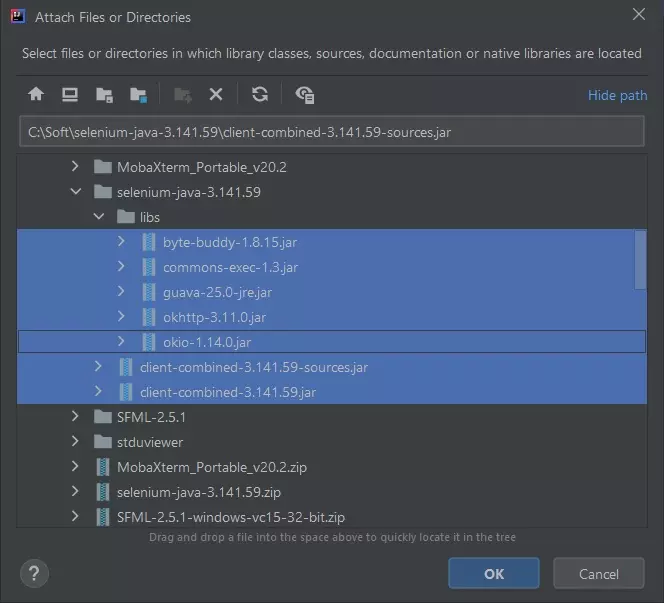This screenshot has height=603, width=664.
Task: Click the IntelliJ logo in title bar
Action: (18, 17)
